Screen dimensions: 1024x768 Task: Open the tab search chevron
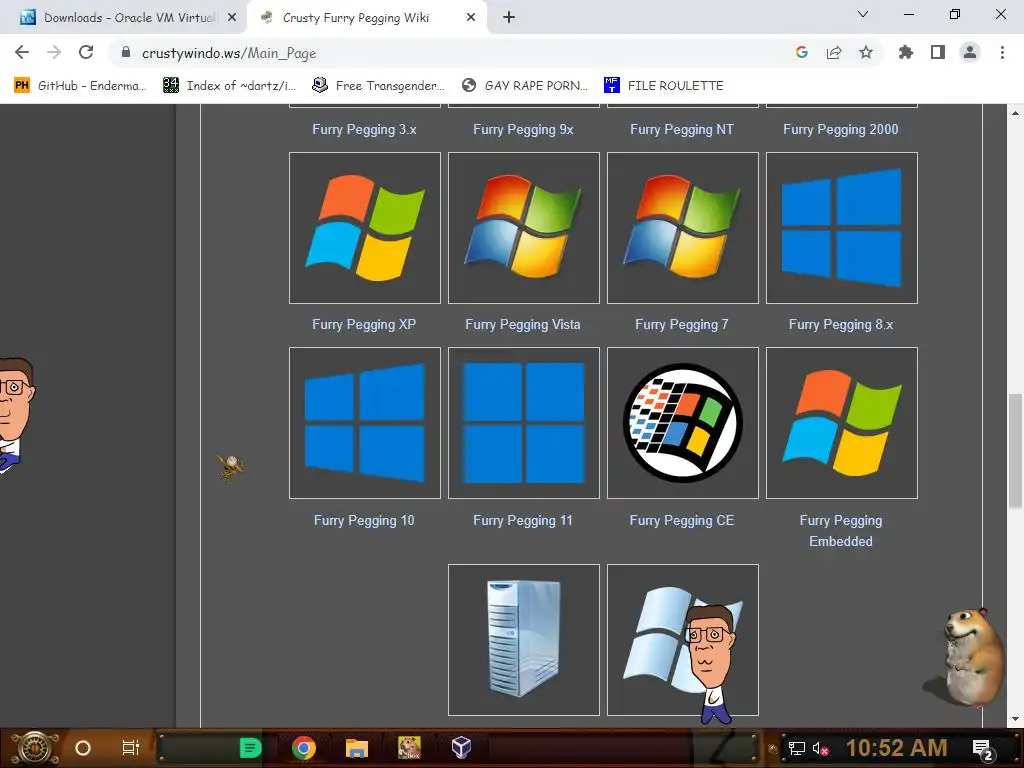click(x=863, y=14)
